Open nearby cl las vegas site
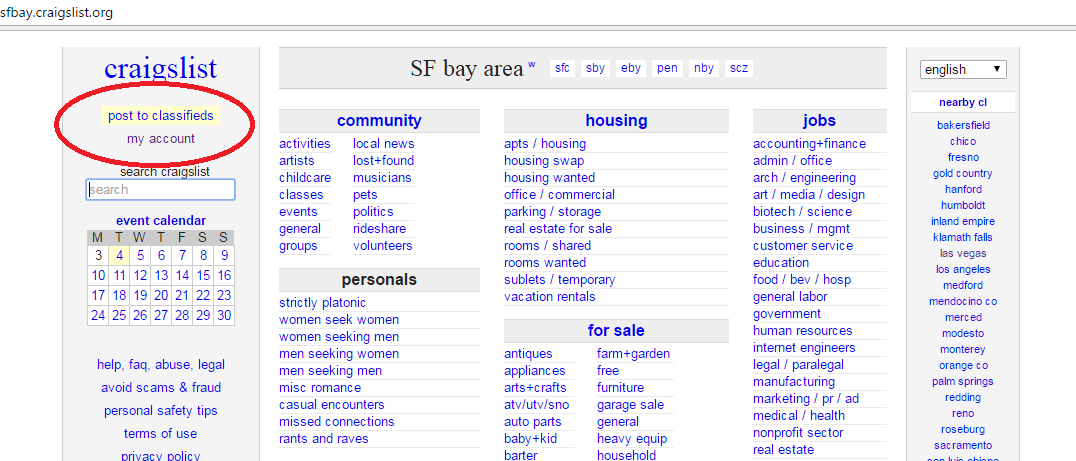The image size is (1076, 461). pos(963,253)
